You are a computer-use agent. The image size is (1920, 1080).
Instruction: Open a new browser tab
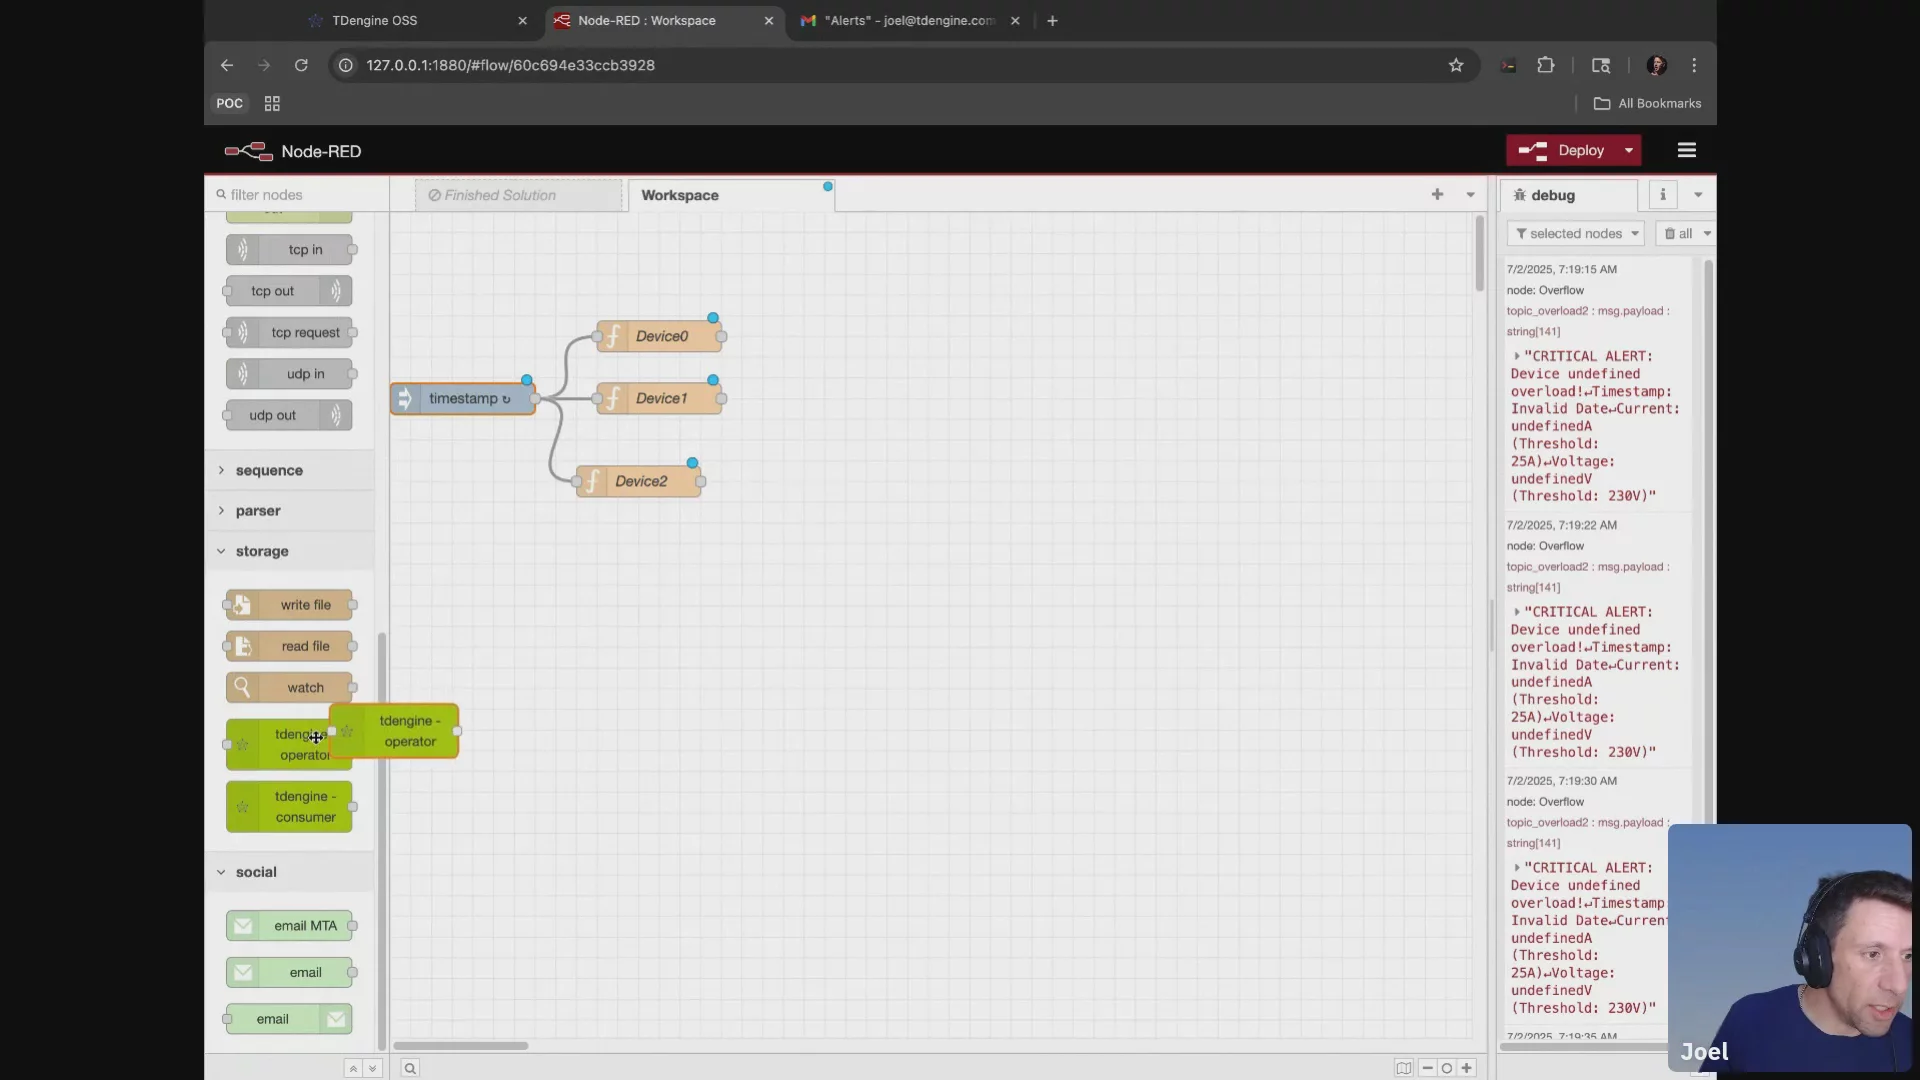[1052, 21]
